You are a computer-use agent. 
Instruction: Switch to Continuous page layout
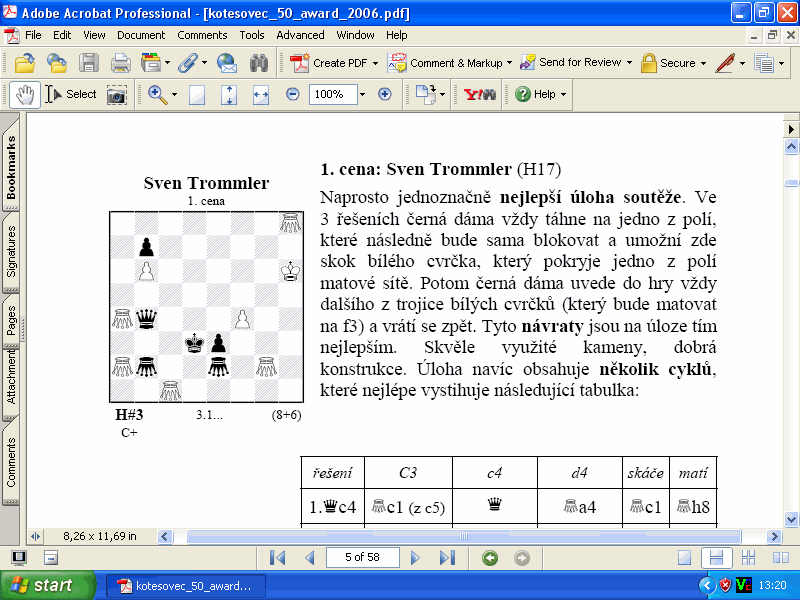click(x=716, y=558)
